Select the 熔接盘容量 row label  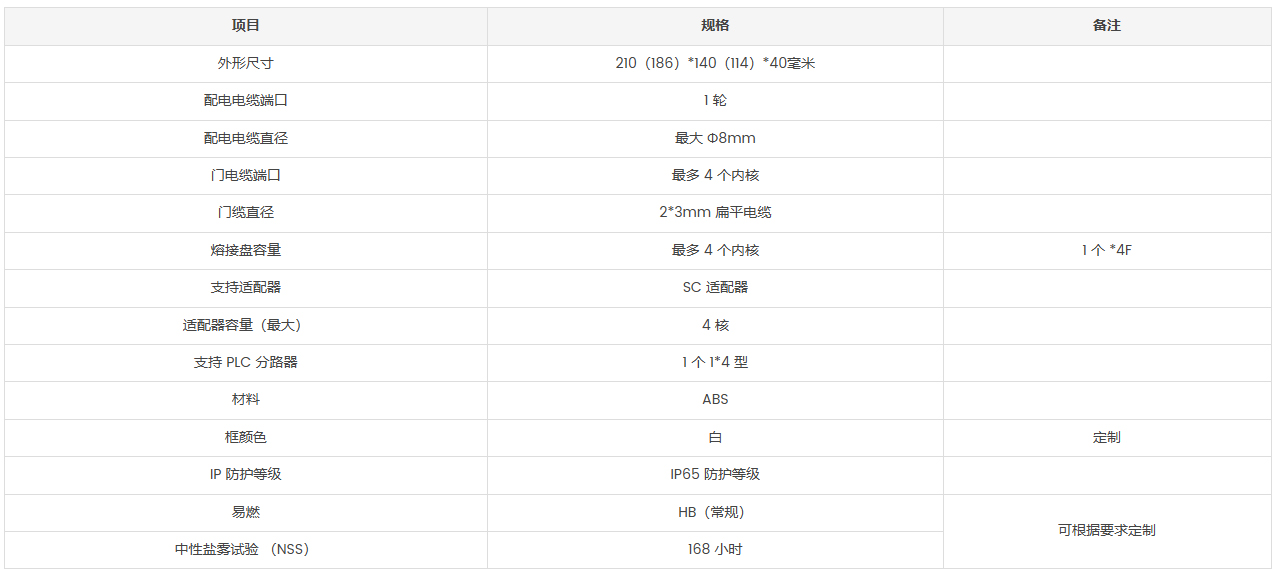tap(246, 250)
